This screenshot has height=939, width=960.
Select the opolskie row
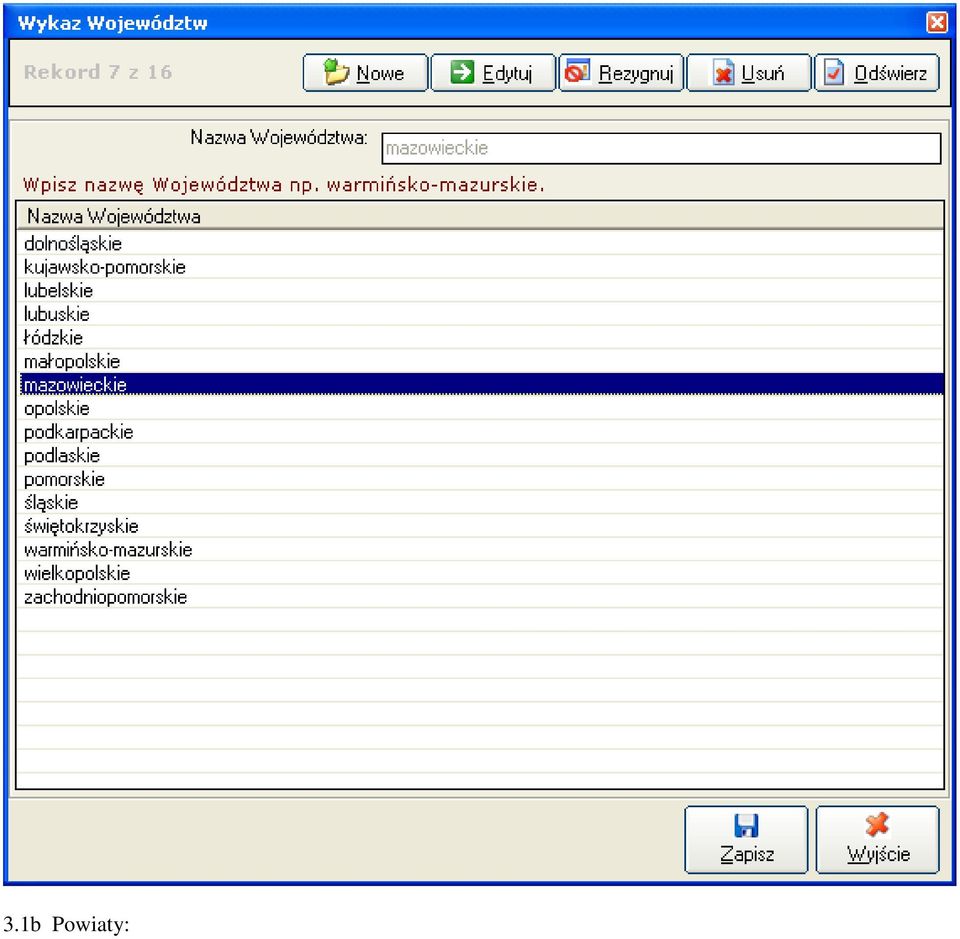pos(481,408)
